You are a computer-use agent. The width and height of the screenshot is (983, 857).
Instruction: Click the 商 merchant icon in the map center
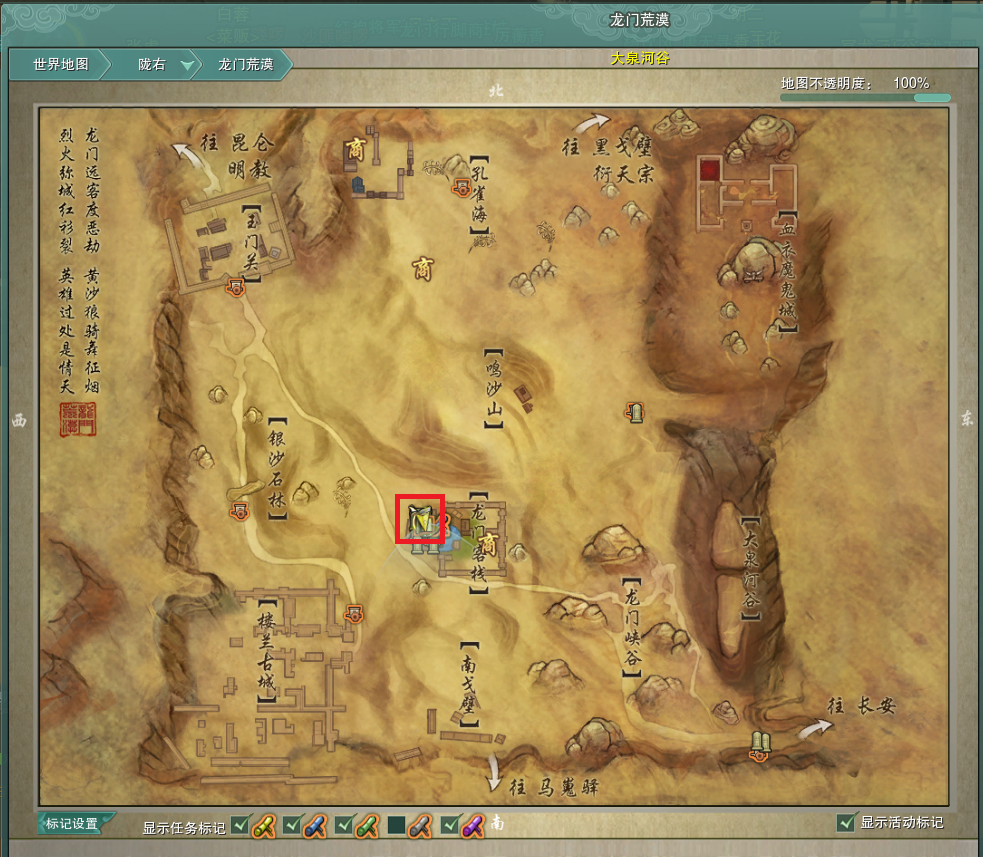[423, 265]
